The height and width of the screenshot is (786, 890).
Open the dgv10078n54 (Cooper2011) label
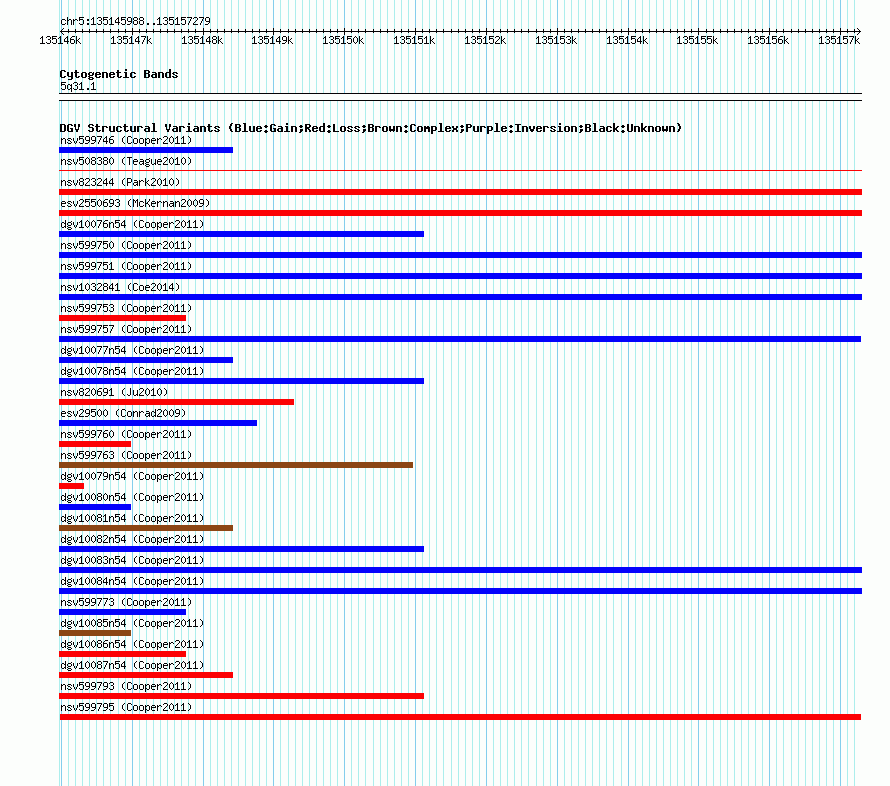pyautogui.click(x=132, y=371)
